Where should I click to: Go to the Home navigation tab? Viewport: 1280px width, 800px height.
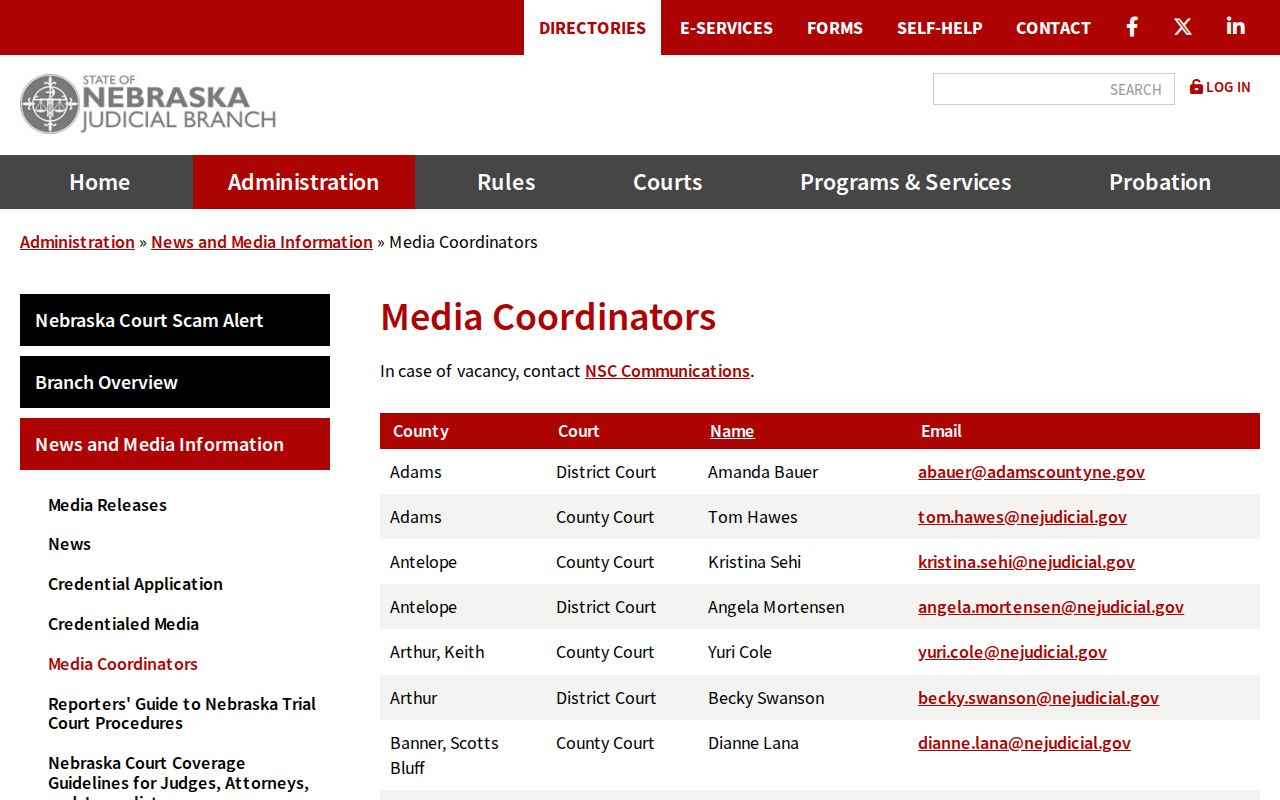[99, 182]
